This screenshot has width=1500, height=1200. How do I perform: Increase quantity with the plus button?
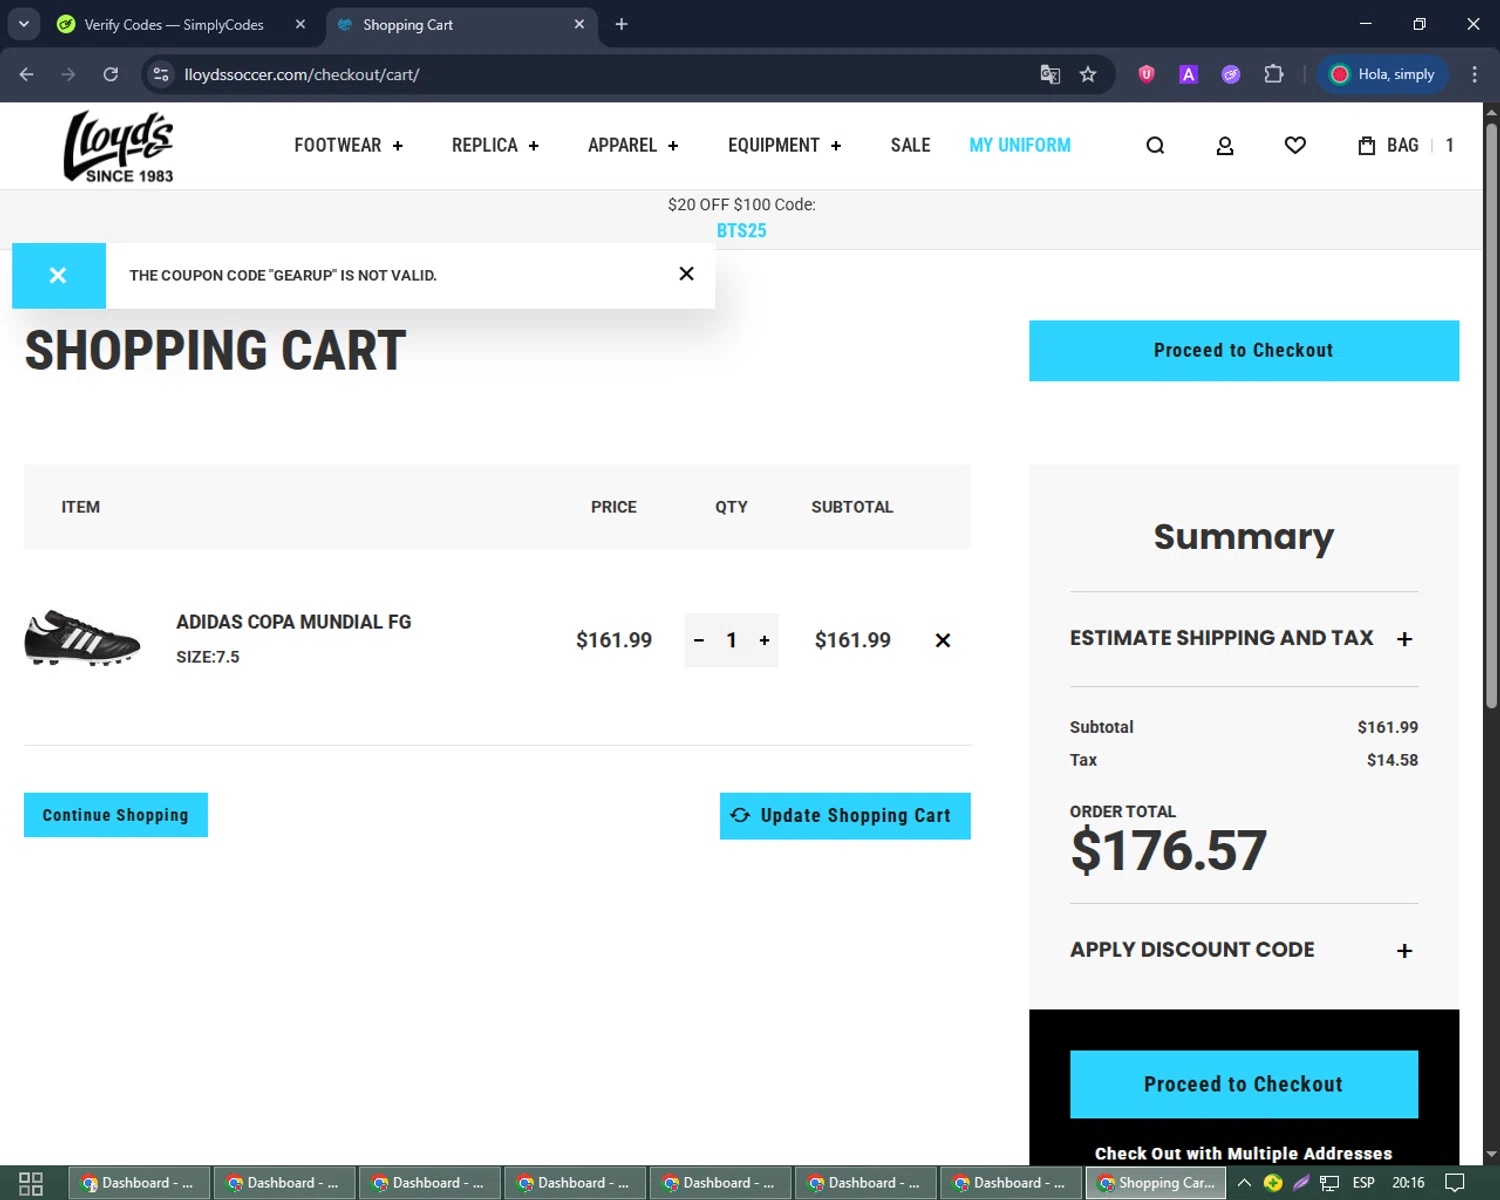point(764,640)
